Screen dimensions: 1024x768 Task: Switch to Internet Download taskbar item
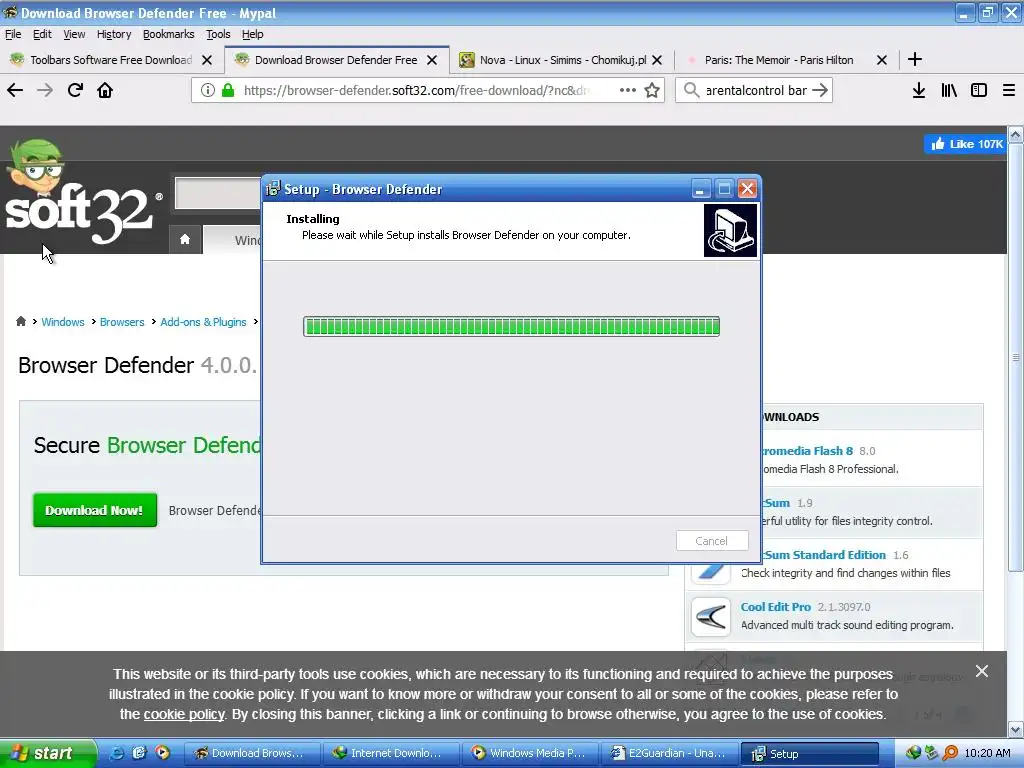[391, 753]
